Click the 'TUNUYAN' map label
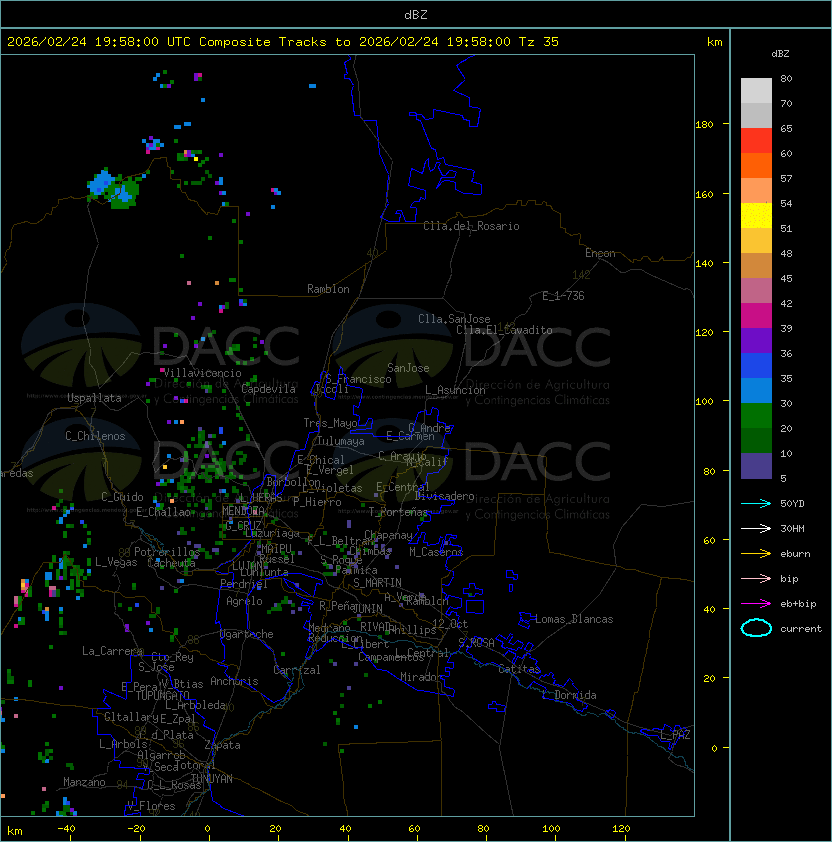The height and width of the screenshot is (842, 832). pyautogui.click(x=212, y=779)
